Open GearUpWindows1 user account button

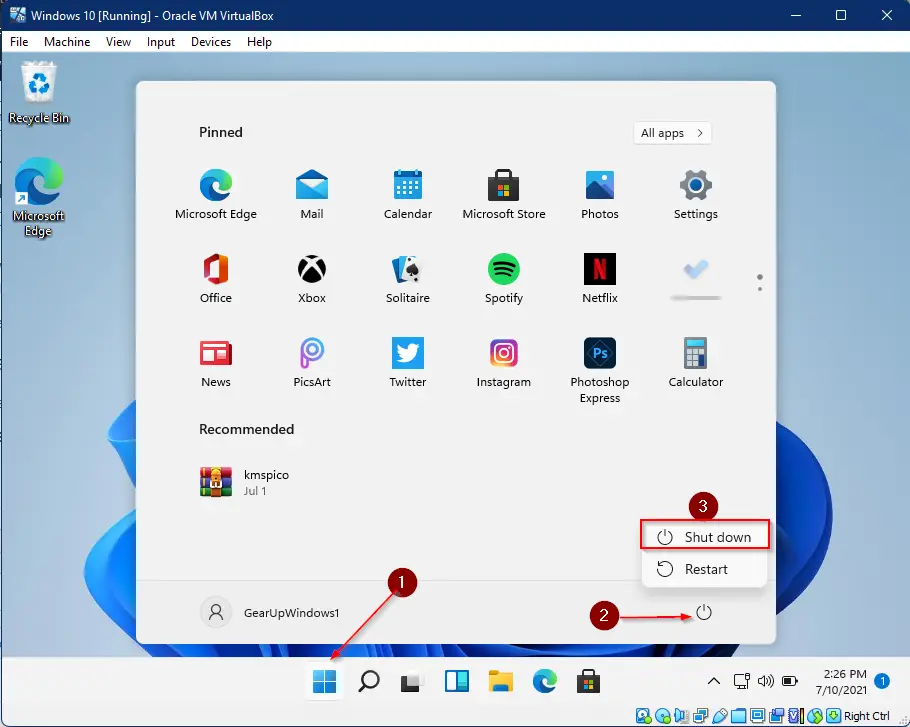(270, 612)
